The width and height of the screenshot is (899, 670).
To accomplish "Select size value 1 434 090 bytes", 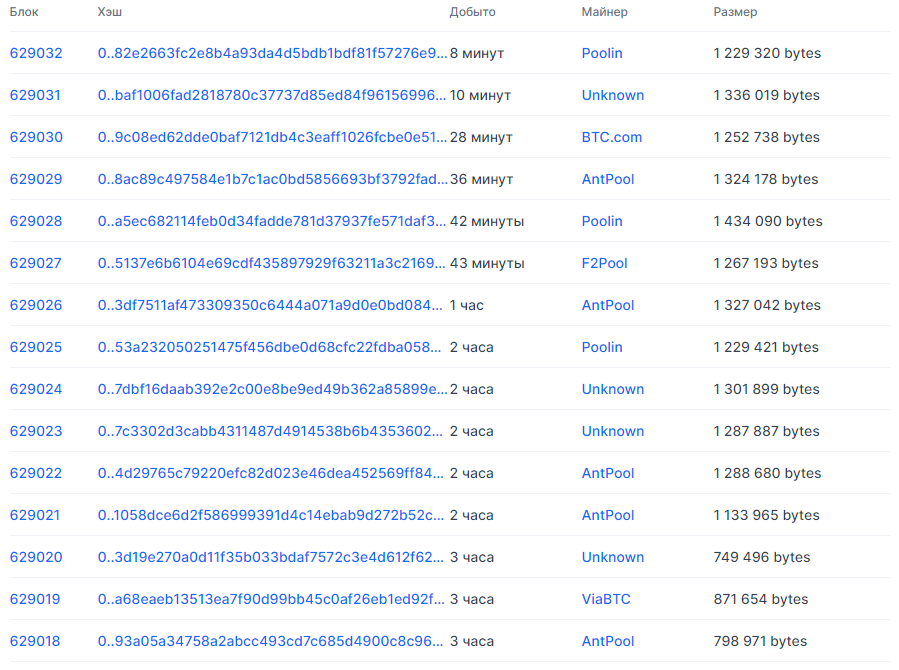I will [768, 221].
